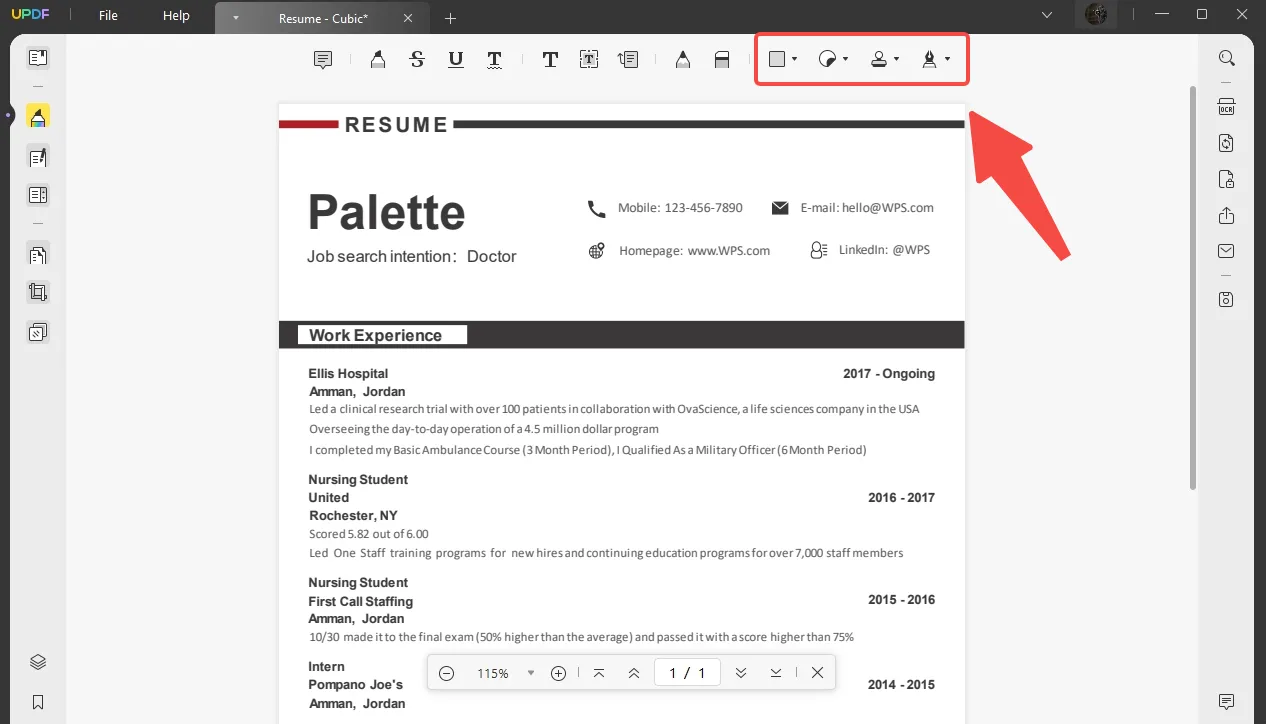Open the Search icon in right sidebar
The height and width of the screenshot is (724, 1266).
point(1227,58)
